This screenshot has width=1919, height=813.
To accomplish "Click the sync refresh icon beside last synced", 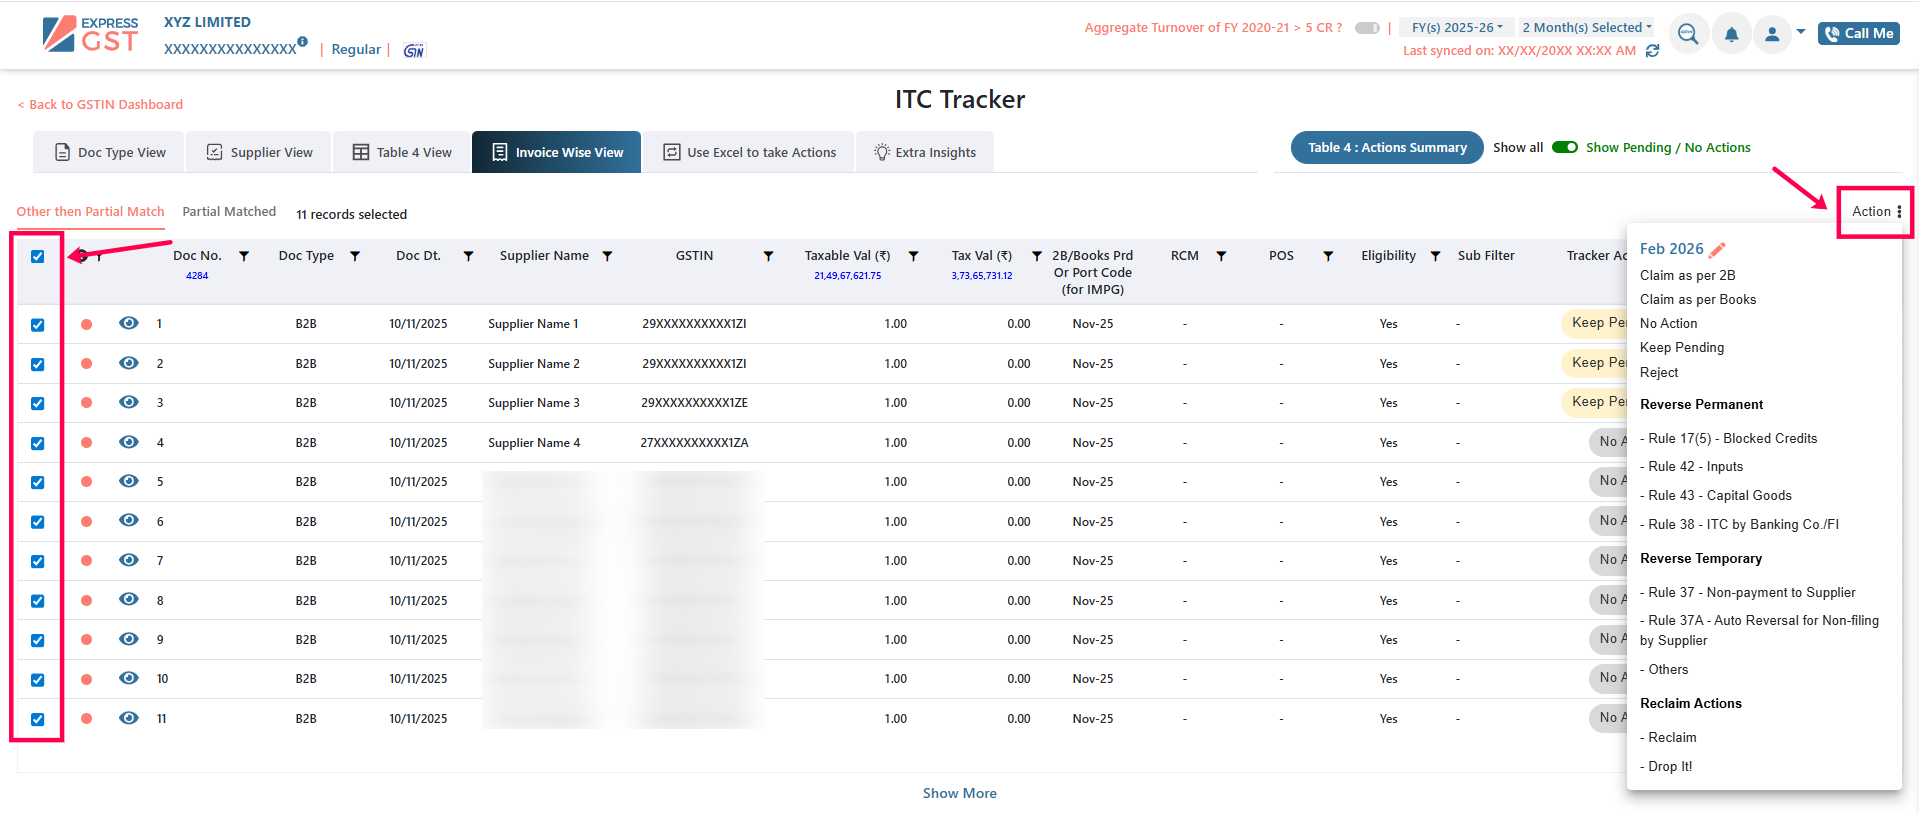I will pos(1653,51).
